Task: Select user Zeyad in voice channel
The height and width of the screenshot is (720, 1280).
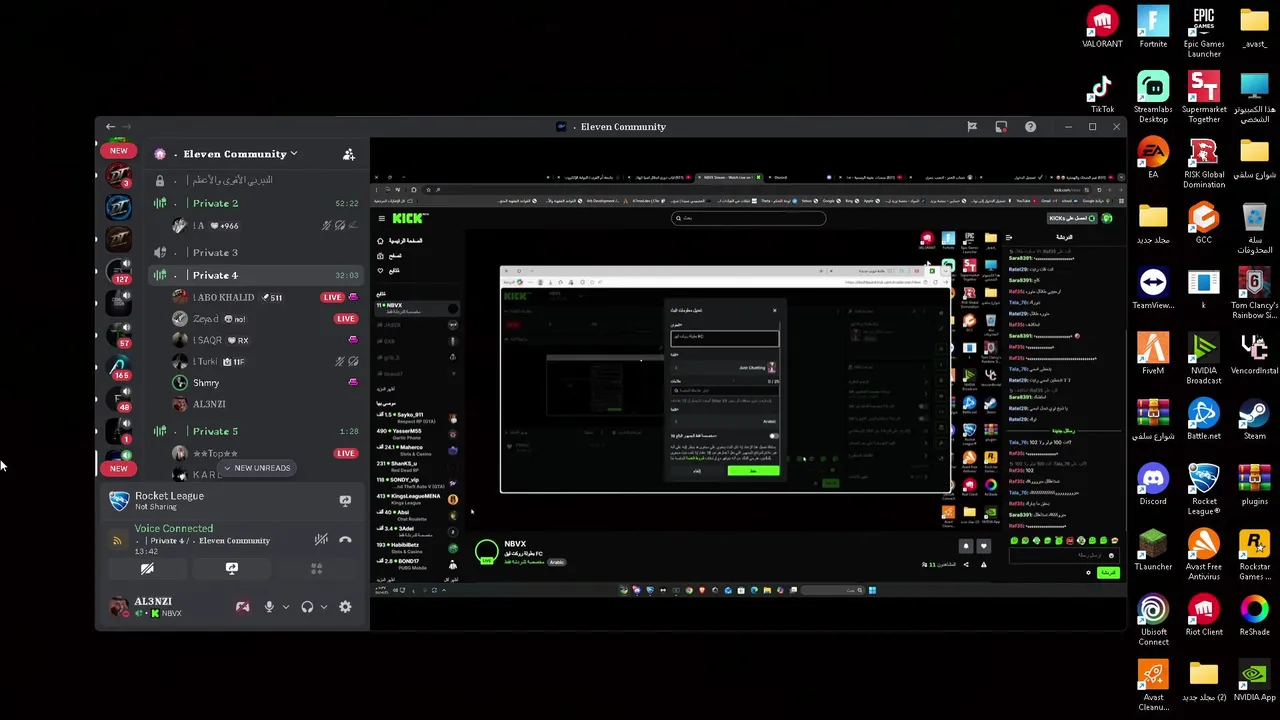Action: click(x=219, y=319)
